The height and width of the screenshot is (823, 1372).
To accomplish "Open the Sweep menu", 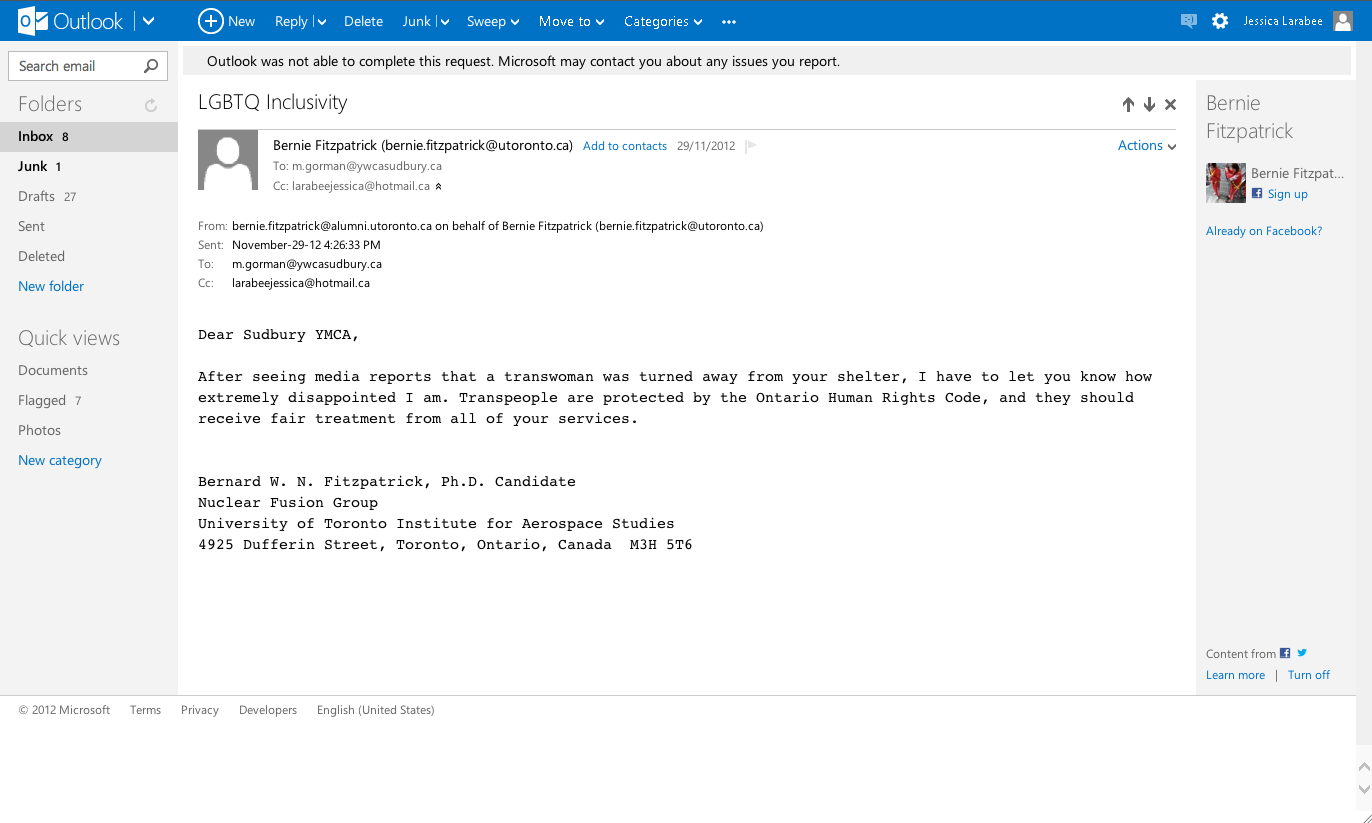I will click(x=493, y=21).
